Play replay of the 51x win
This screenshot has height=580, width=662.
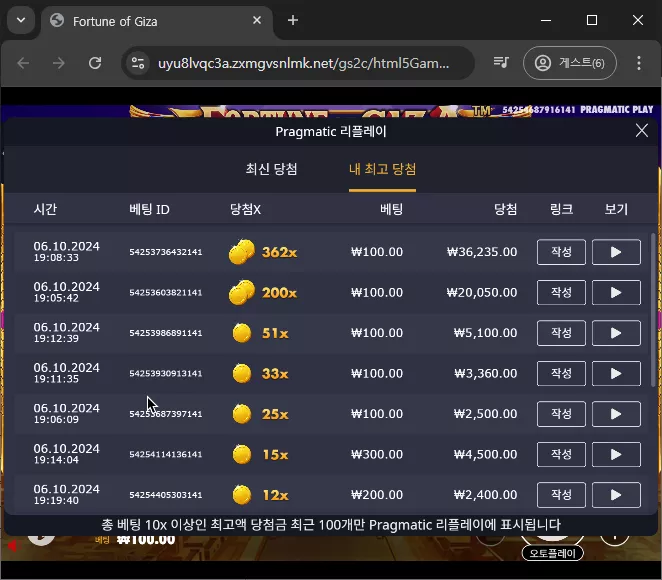coord(616,333)
